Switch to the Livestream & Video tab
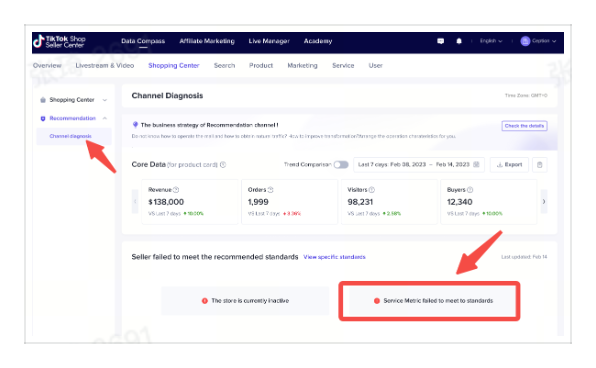 (x=105, y=65)
